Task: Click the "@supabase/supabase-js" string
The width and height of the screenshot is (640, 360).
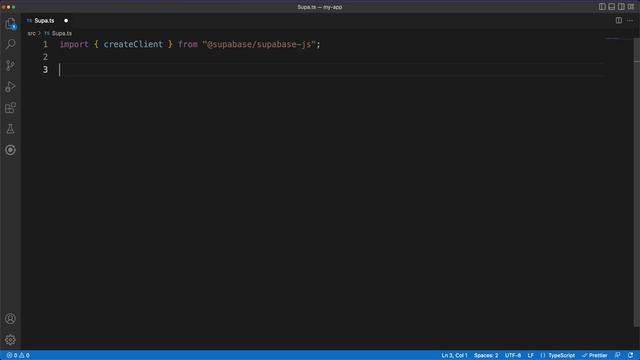Action: pos(259,44)
